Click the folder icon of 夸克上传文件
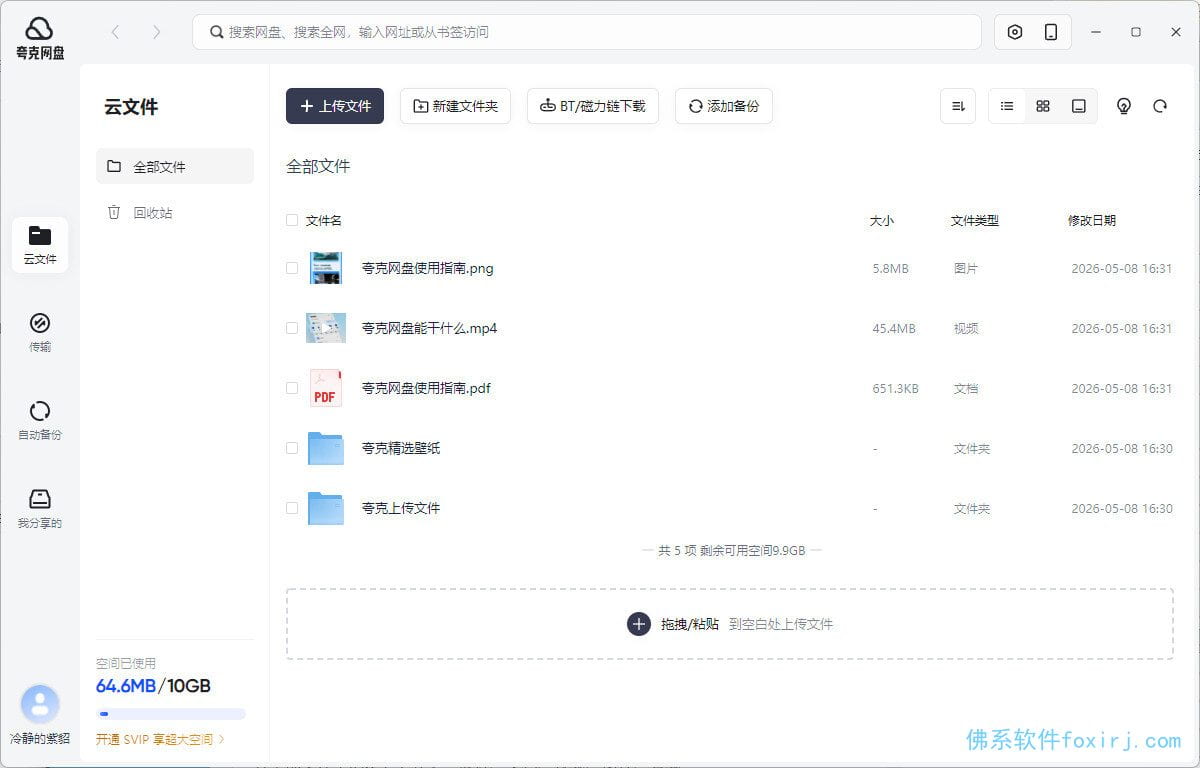The height and width of the screenshot is (768, 1200). pos(326,508)
